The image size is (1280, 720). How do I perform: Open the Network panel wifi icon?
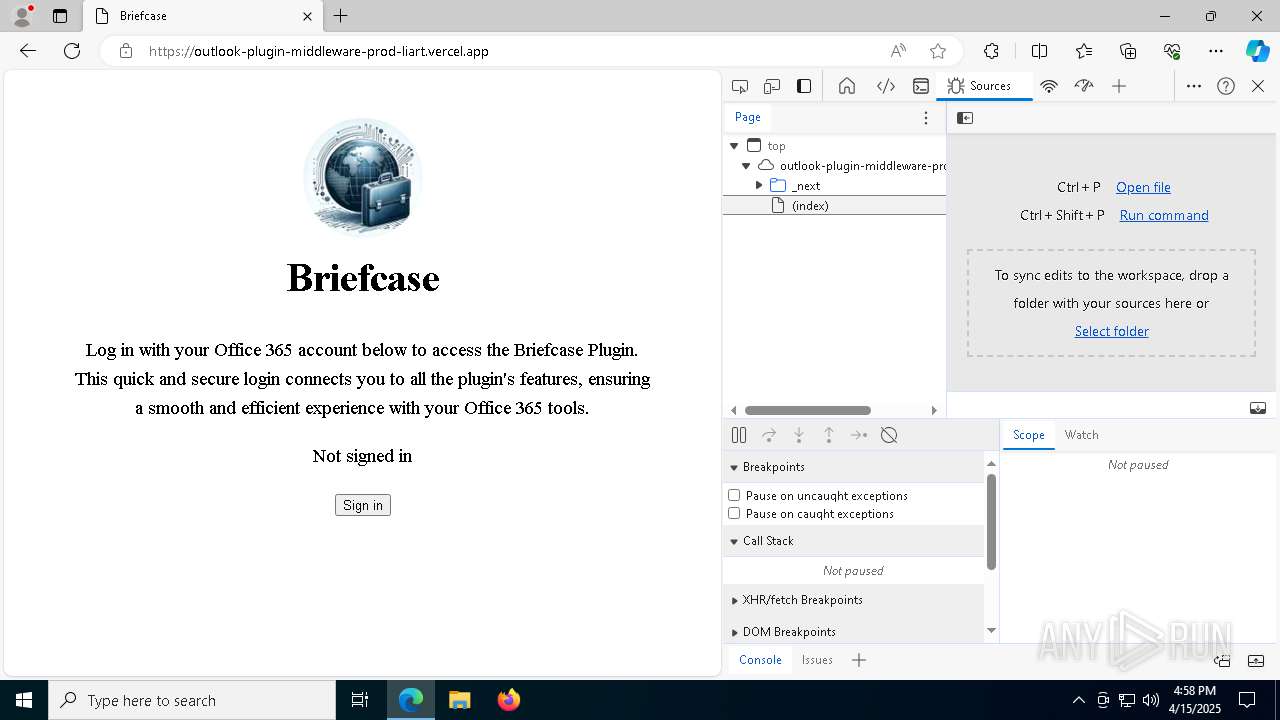(x=1049, y=86)
